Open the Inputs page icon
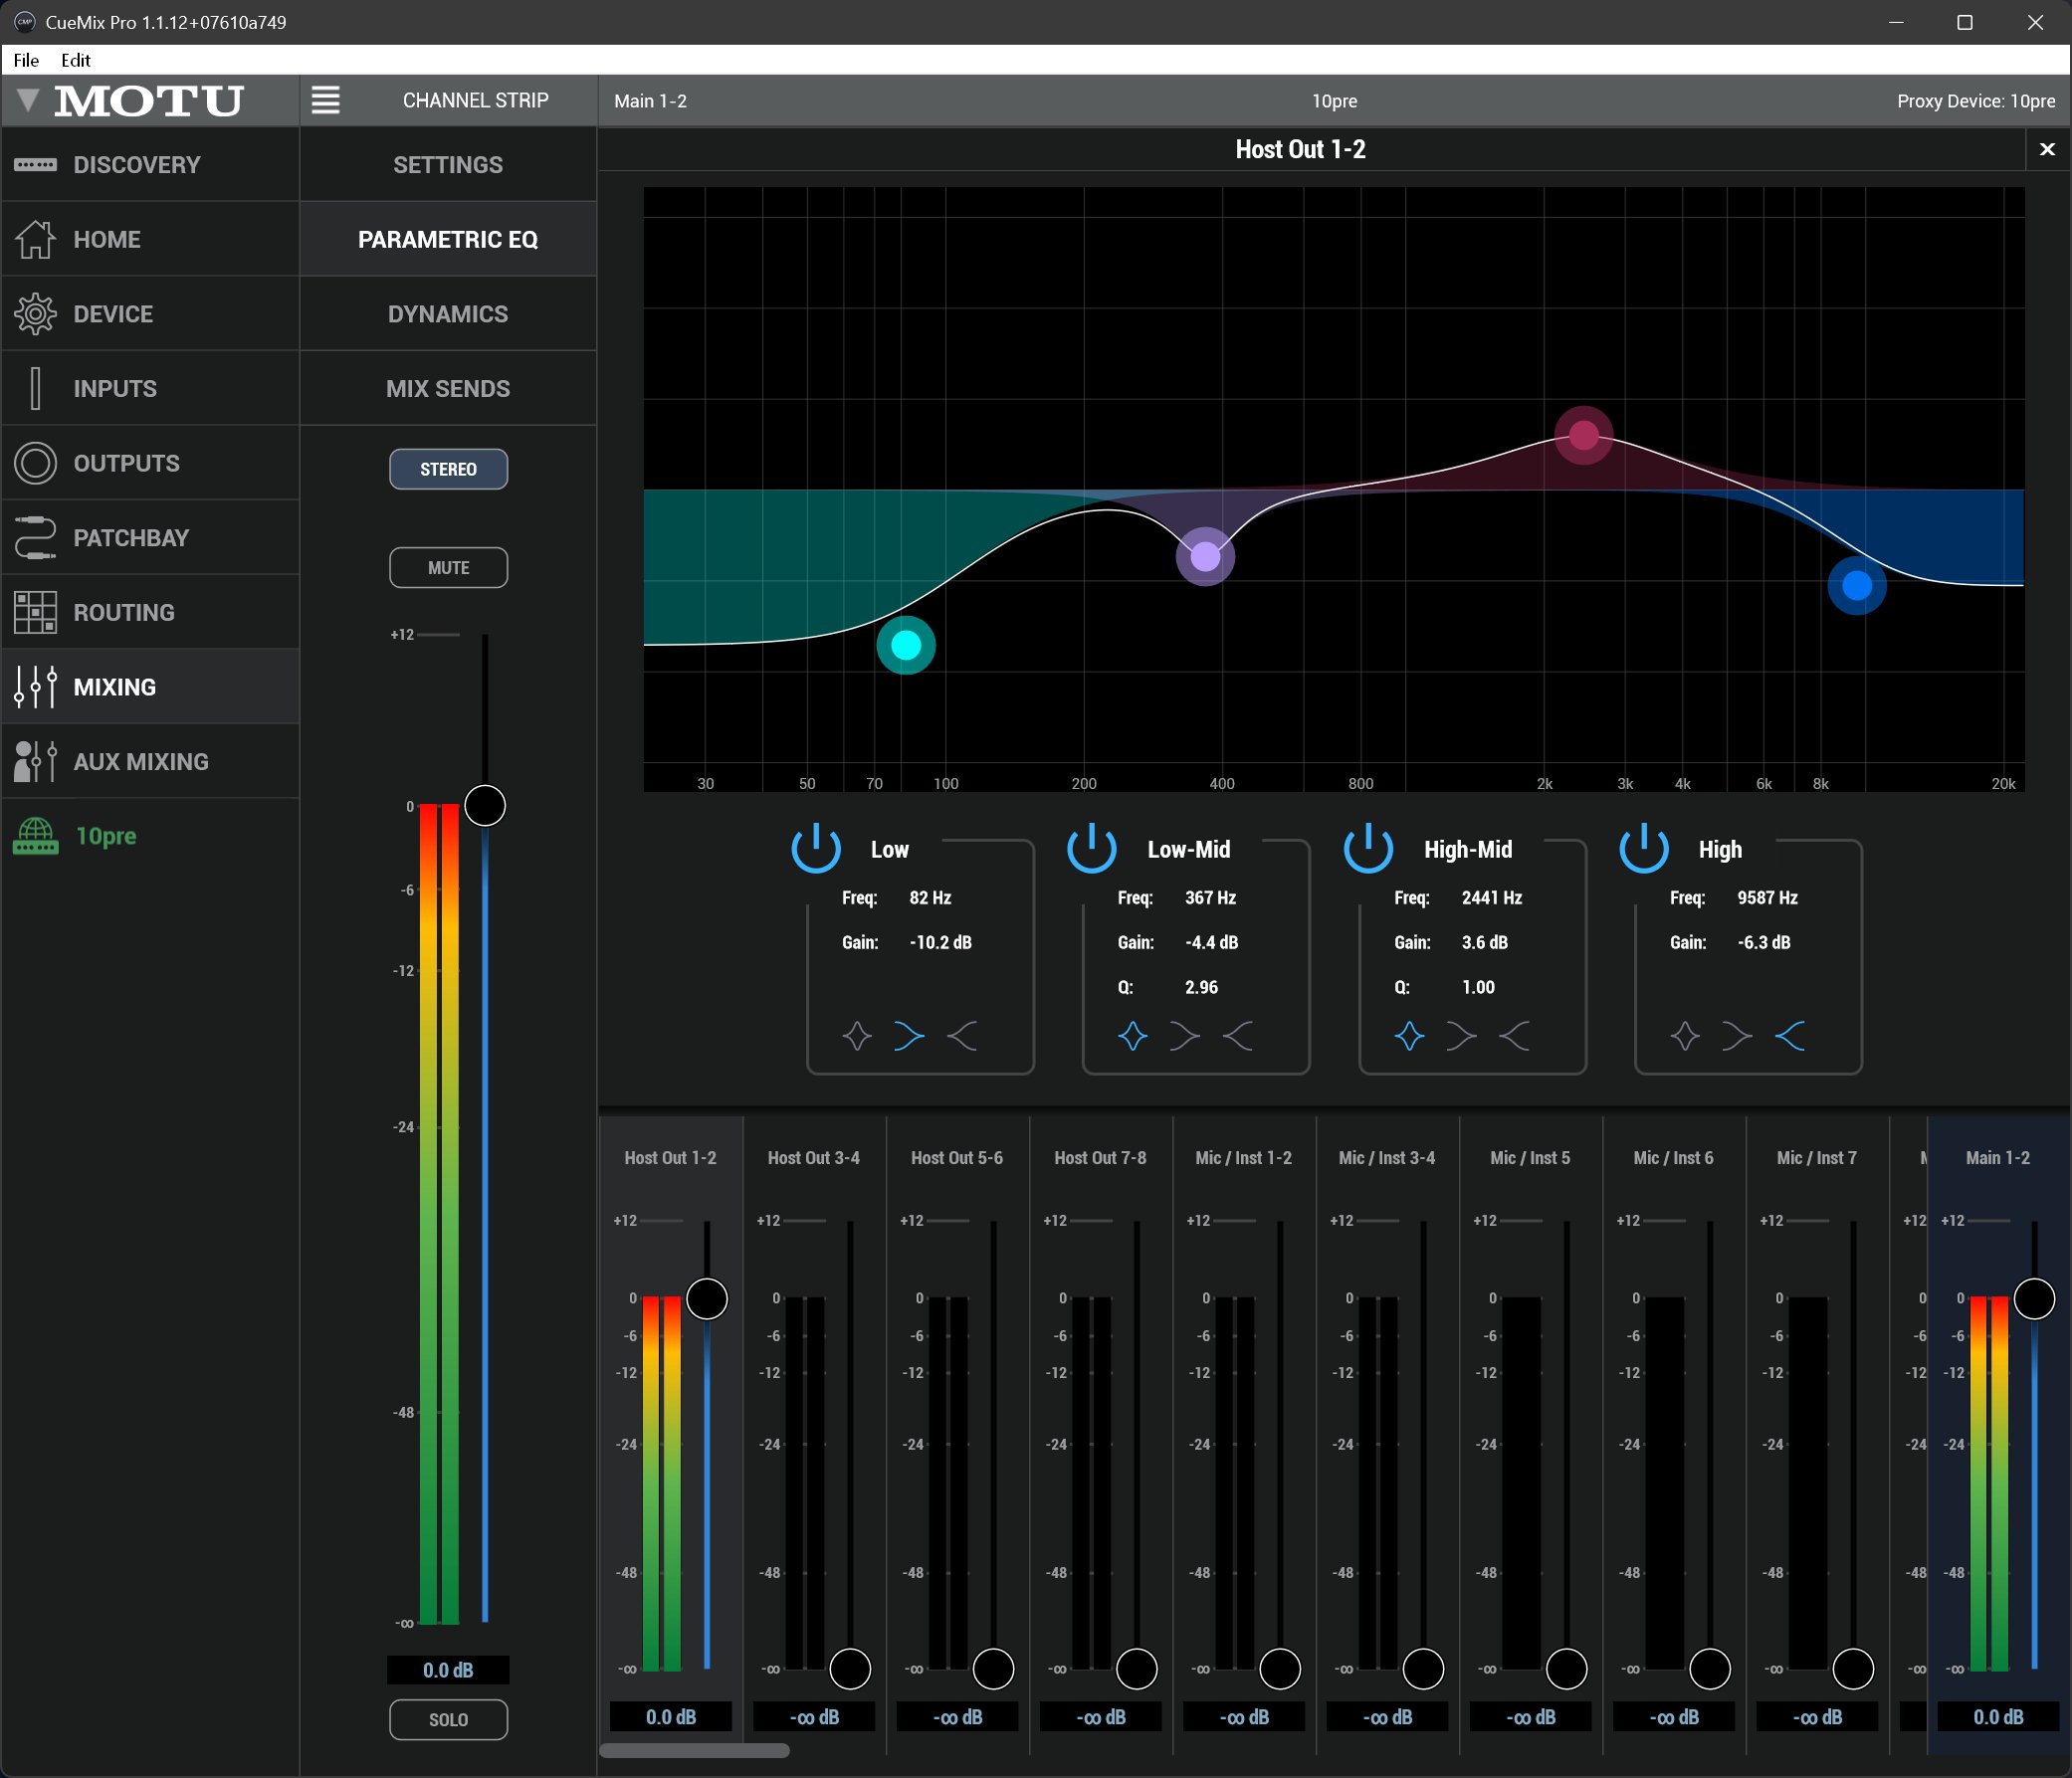The width and height of the screenshot is (2072, 1778). 35,388
